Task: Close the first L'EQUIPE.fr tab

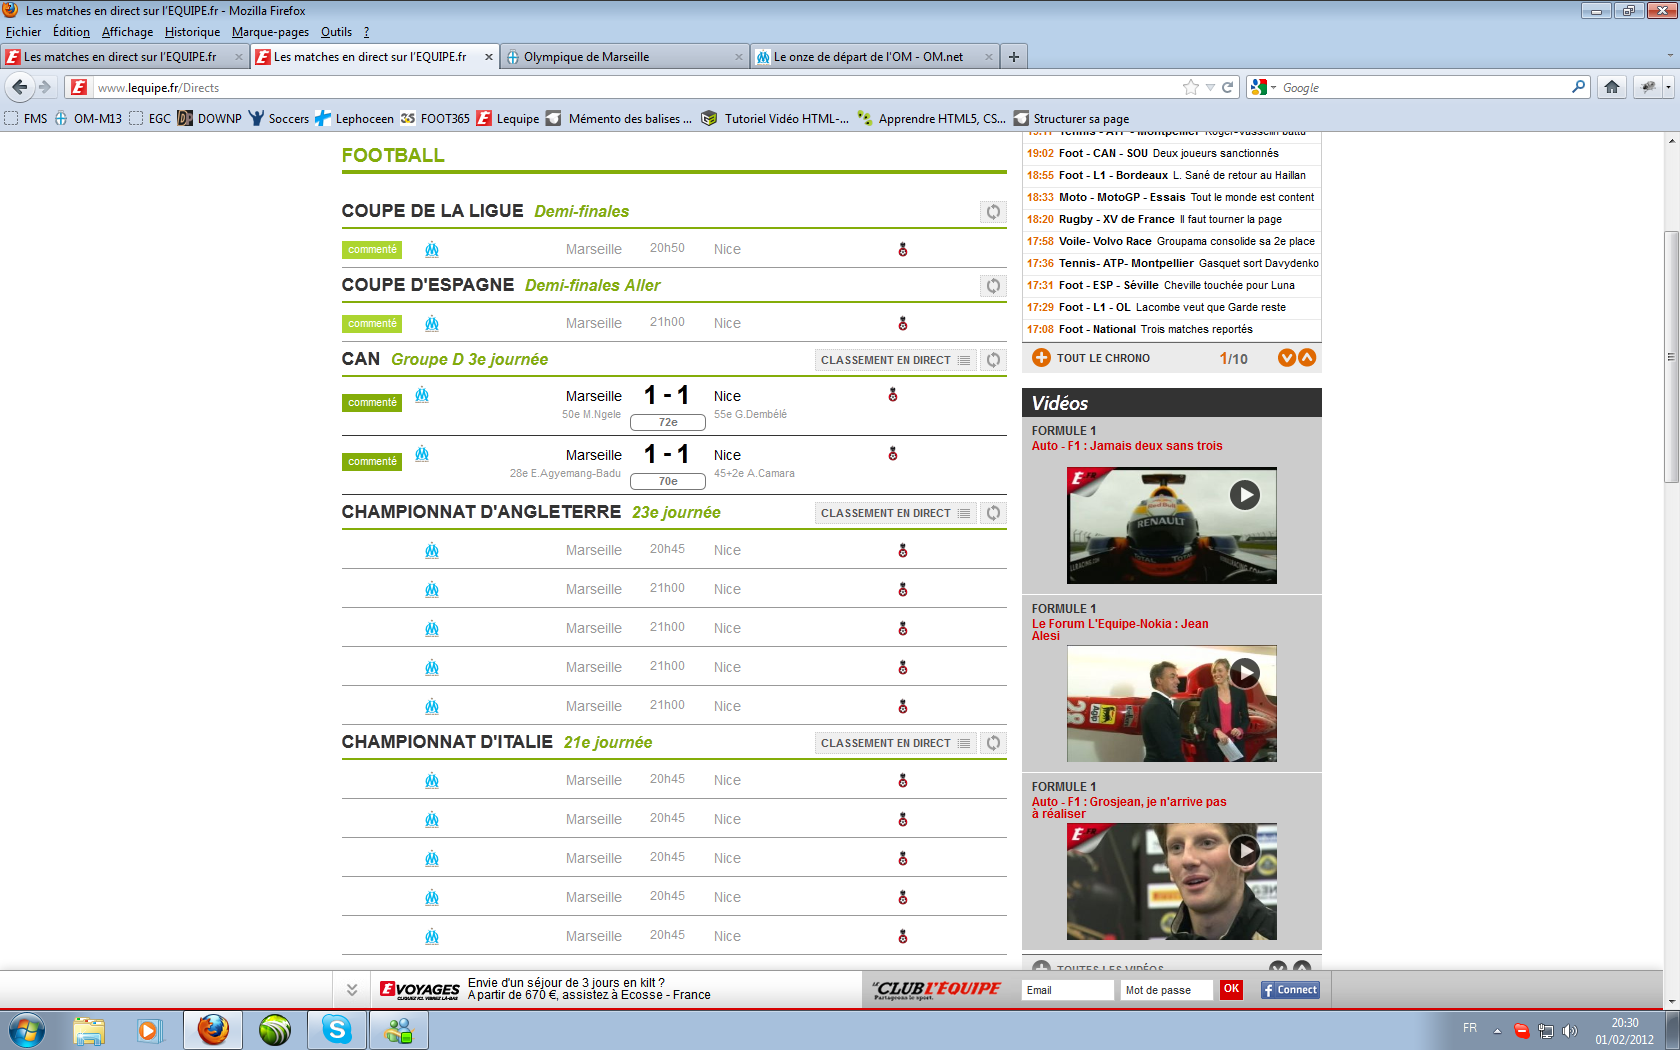Action: coord(239,57)
